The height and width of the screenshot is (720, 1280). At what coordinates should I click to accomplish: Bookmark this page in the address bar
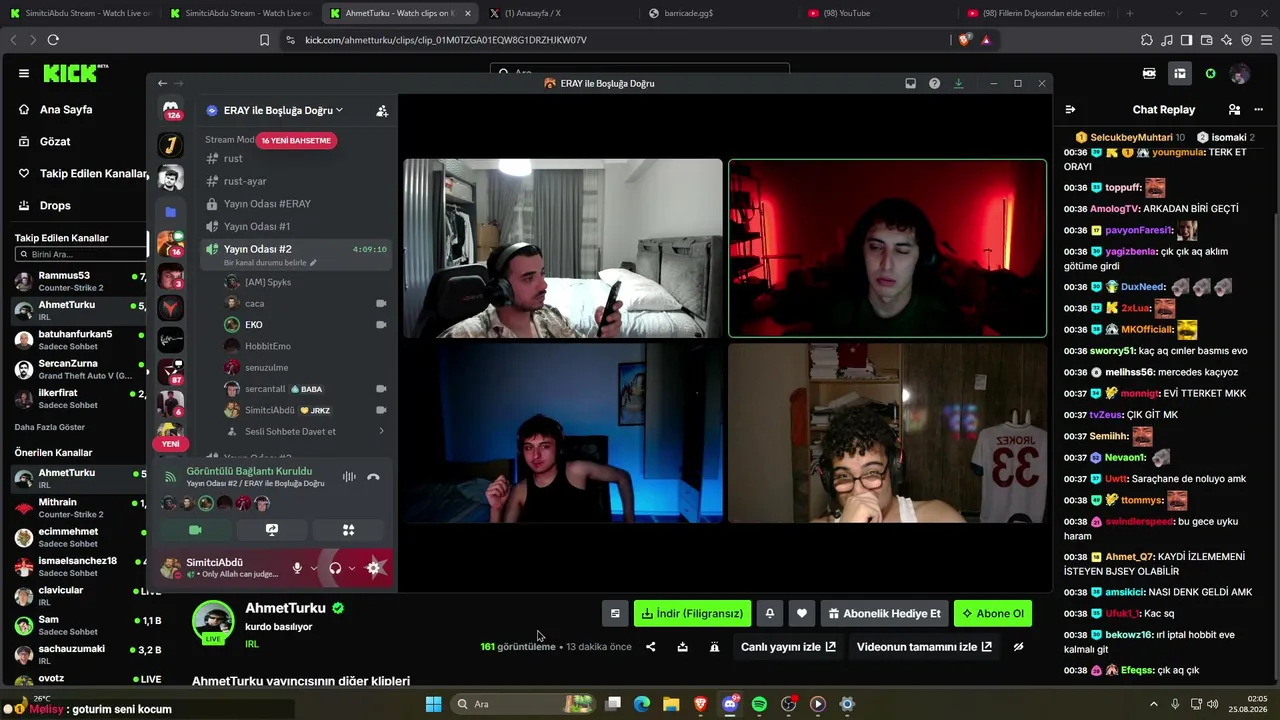[x=264, y=40]
